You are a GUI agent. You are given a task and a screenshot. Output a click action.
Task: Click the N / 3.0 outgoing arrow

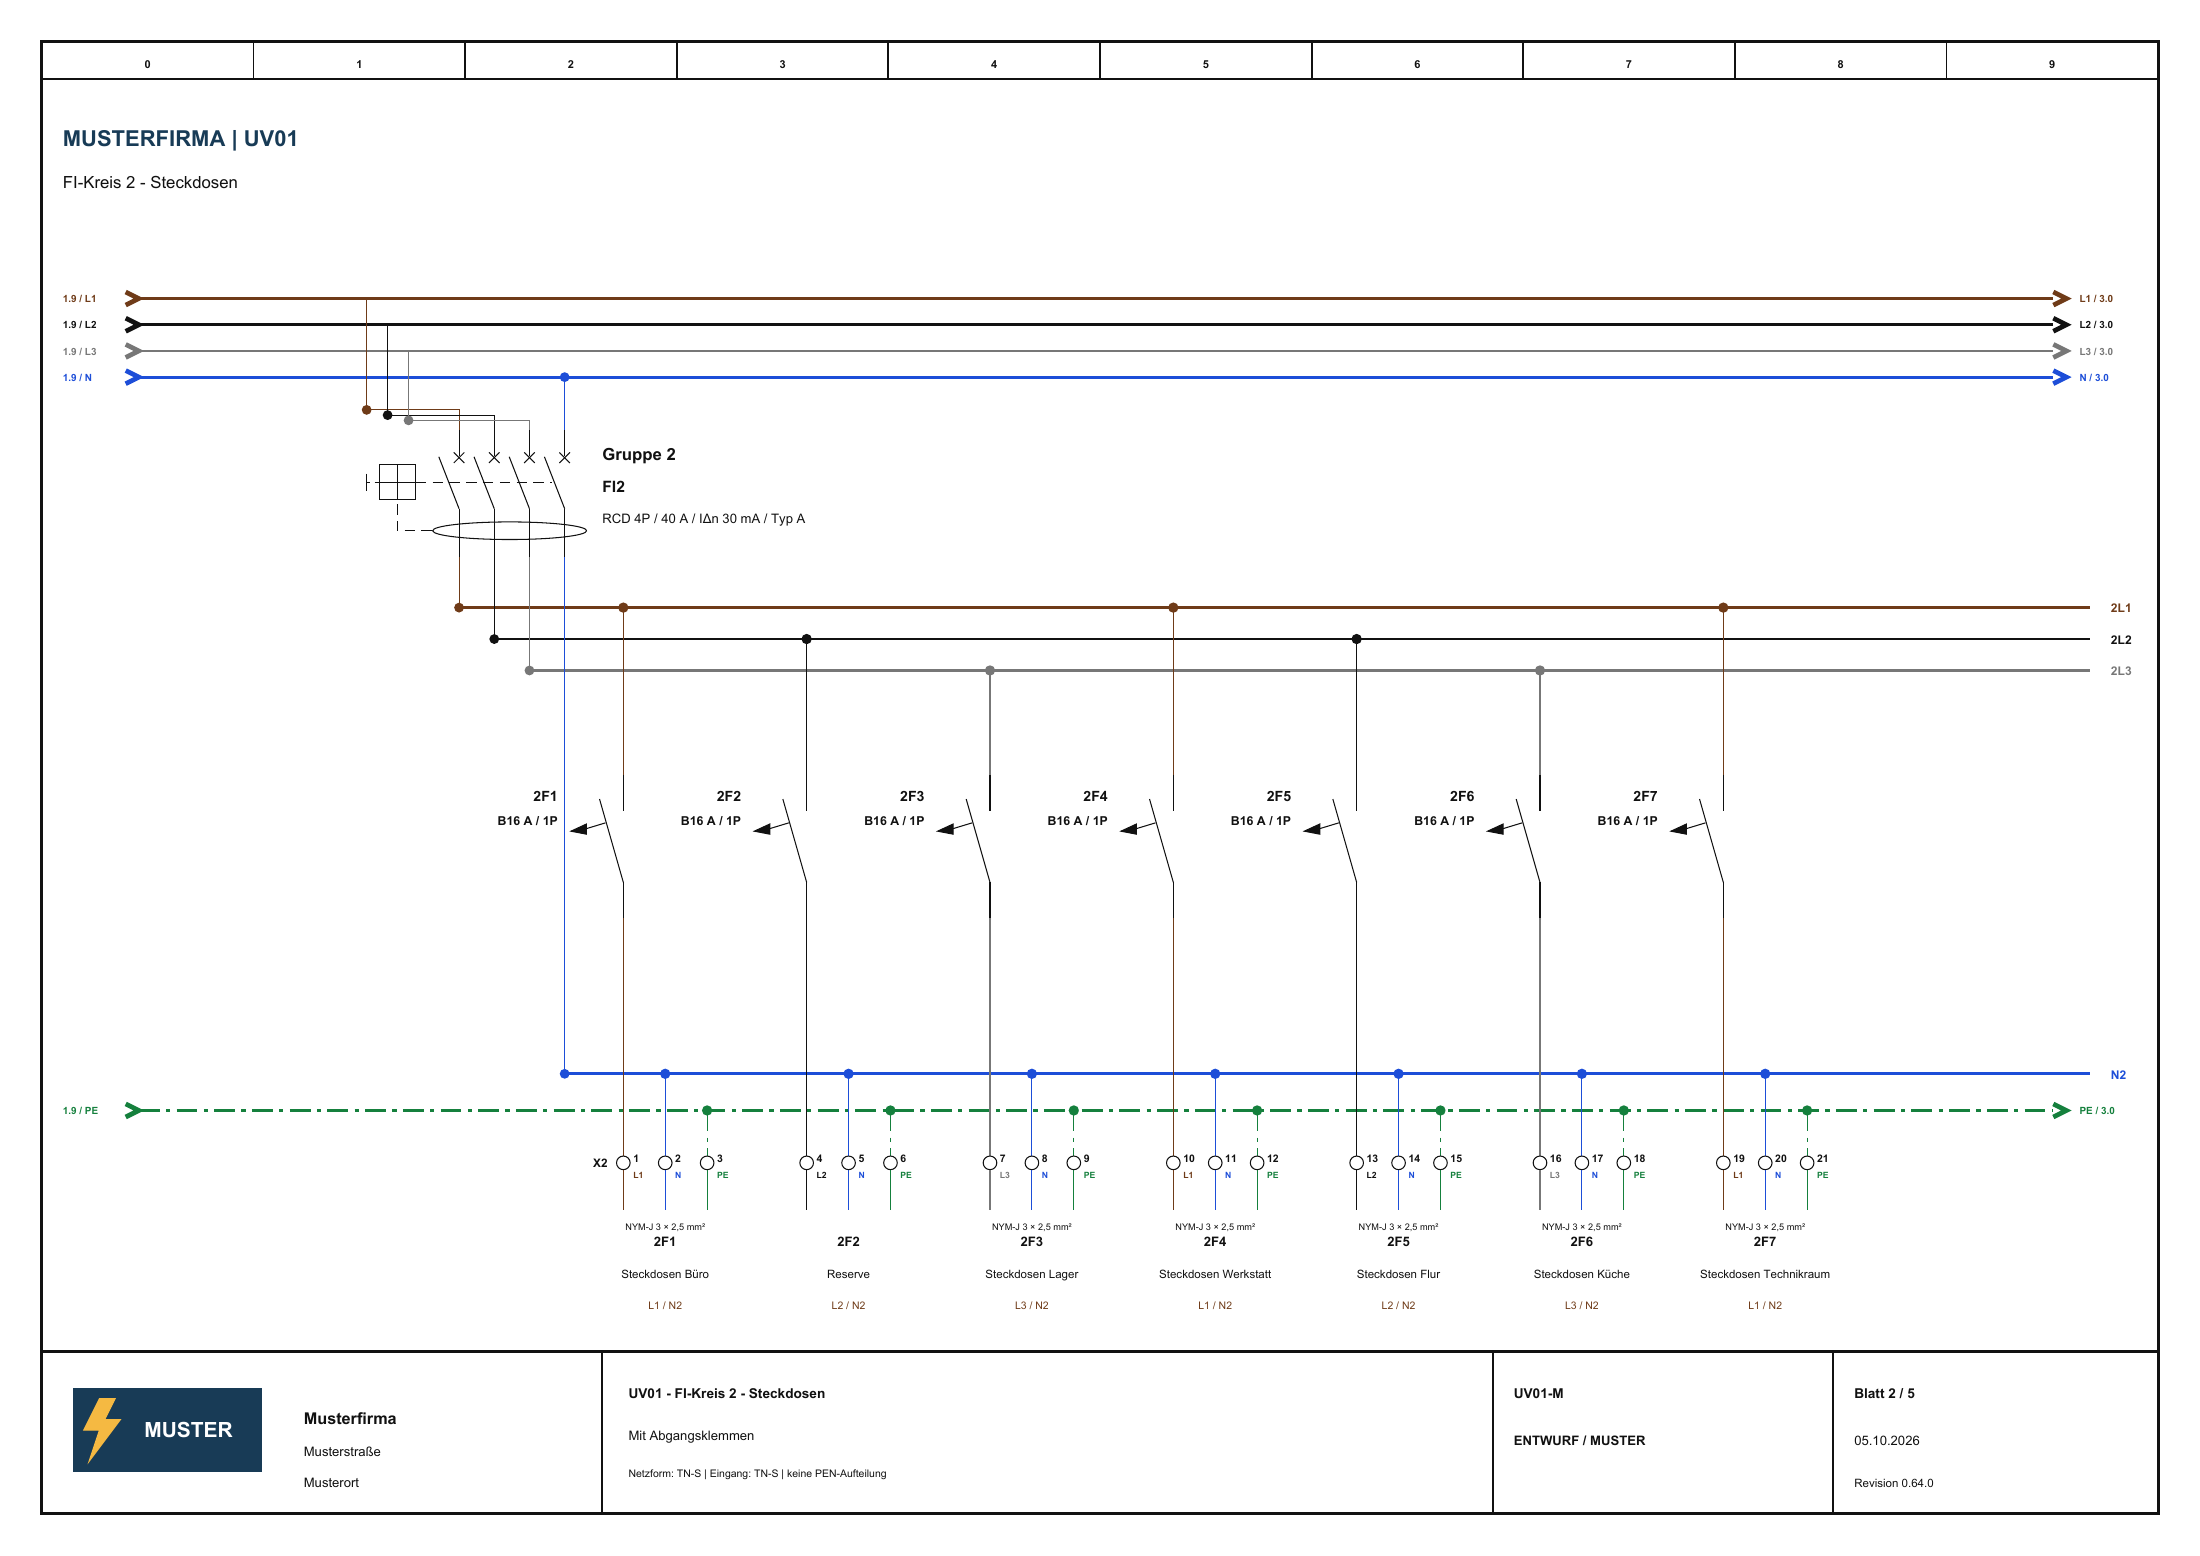click(x=2061, y=377)
